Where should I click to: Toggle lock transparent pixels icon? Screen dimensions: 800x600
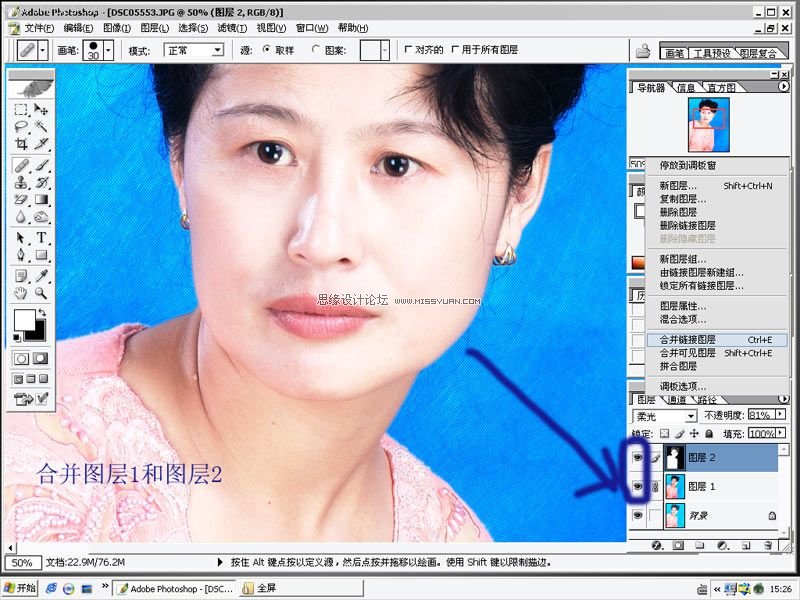(664, 434)
